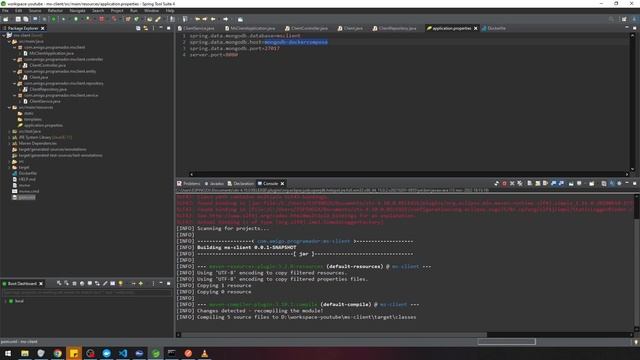Open the File menu
Viewport: 640px width, 360px height.
(5, 11)
